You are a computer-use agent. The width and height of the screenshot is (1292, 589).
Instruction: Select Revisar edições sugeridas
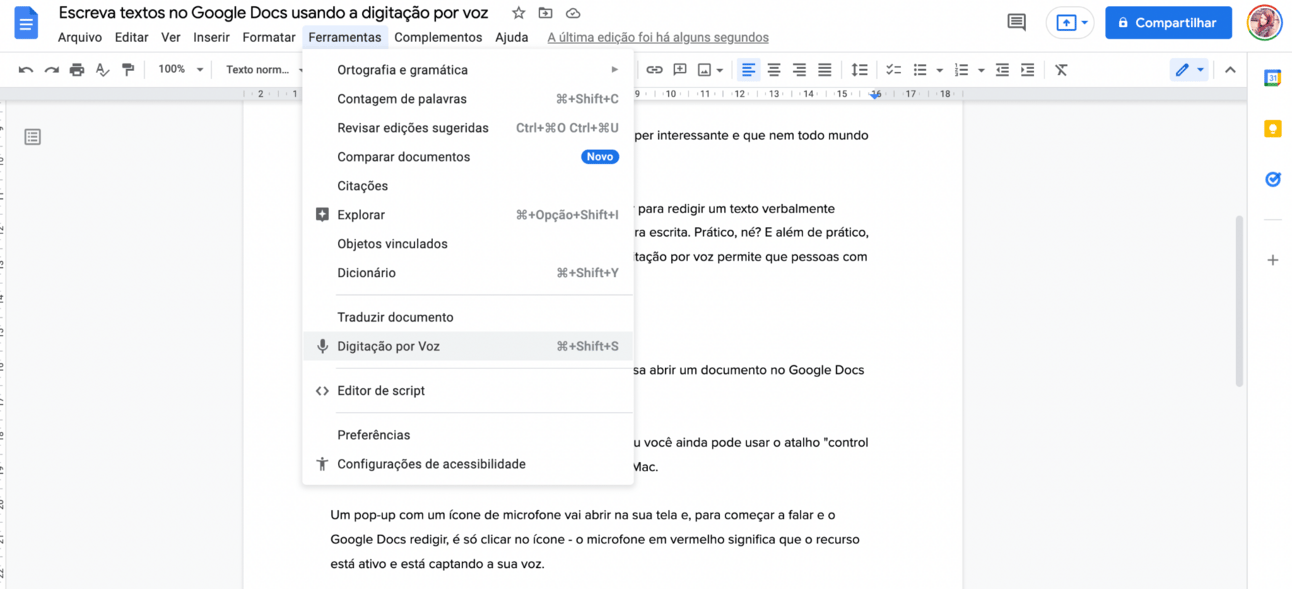[x=468, y=128]
